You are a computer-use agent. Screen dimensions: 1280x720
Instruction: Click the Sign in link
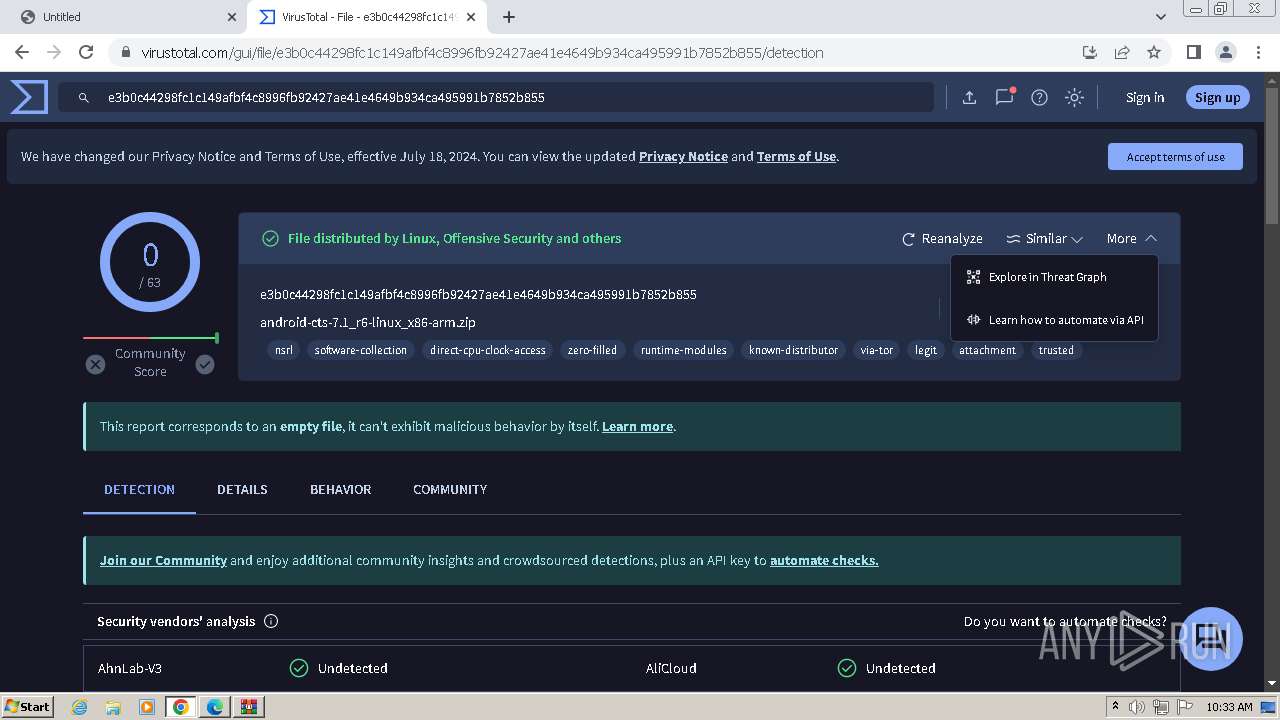pyautogui.click(x=1145, y=97)
